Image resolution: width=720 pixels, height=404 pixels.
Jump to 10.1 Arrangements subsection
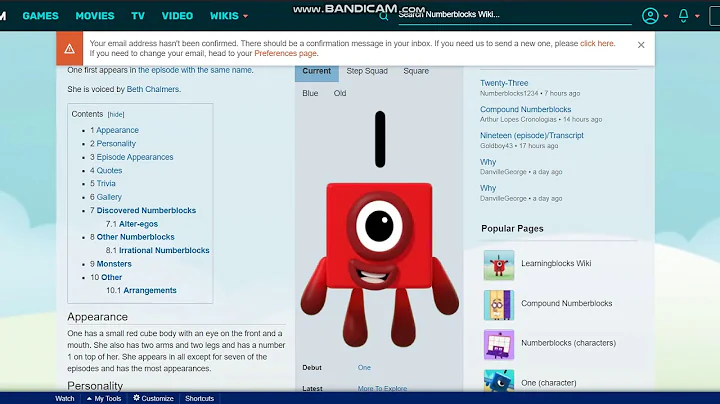pos(141,291)
